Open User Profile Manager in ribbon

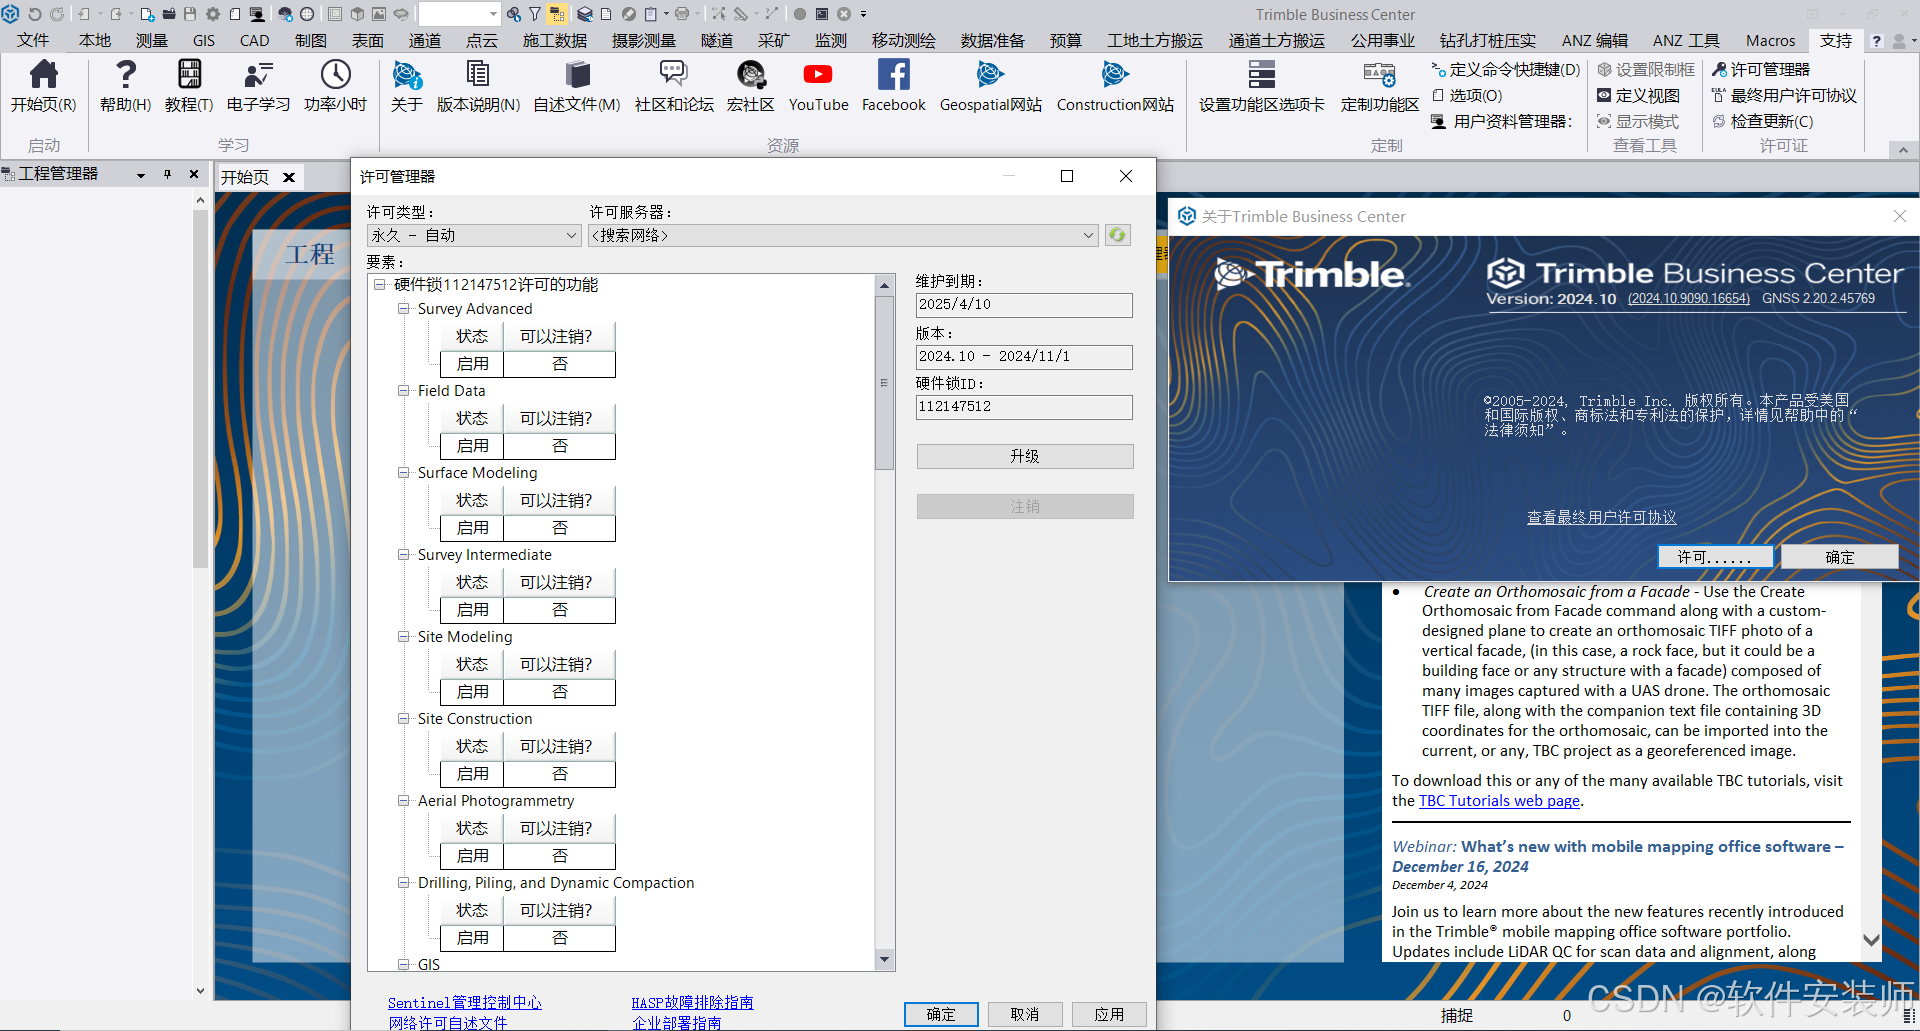click(x=1502, y=121)
